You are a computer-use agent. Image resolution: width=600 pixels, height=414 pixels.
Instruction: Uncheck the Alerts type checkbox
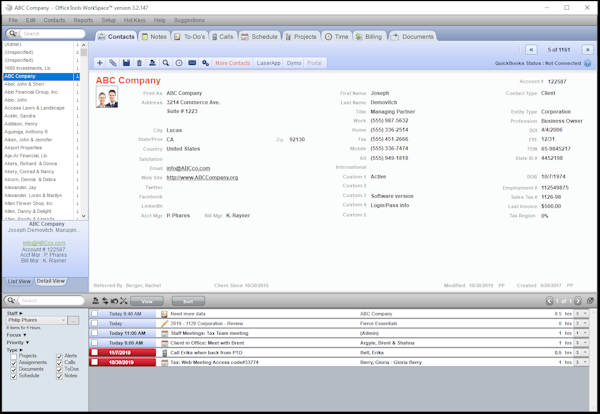(59, 356)
